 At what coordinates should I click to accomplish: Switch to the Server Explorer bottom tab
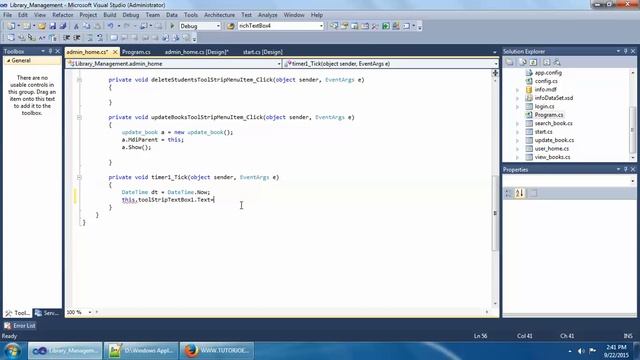click(47, 313)
